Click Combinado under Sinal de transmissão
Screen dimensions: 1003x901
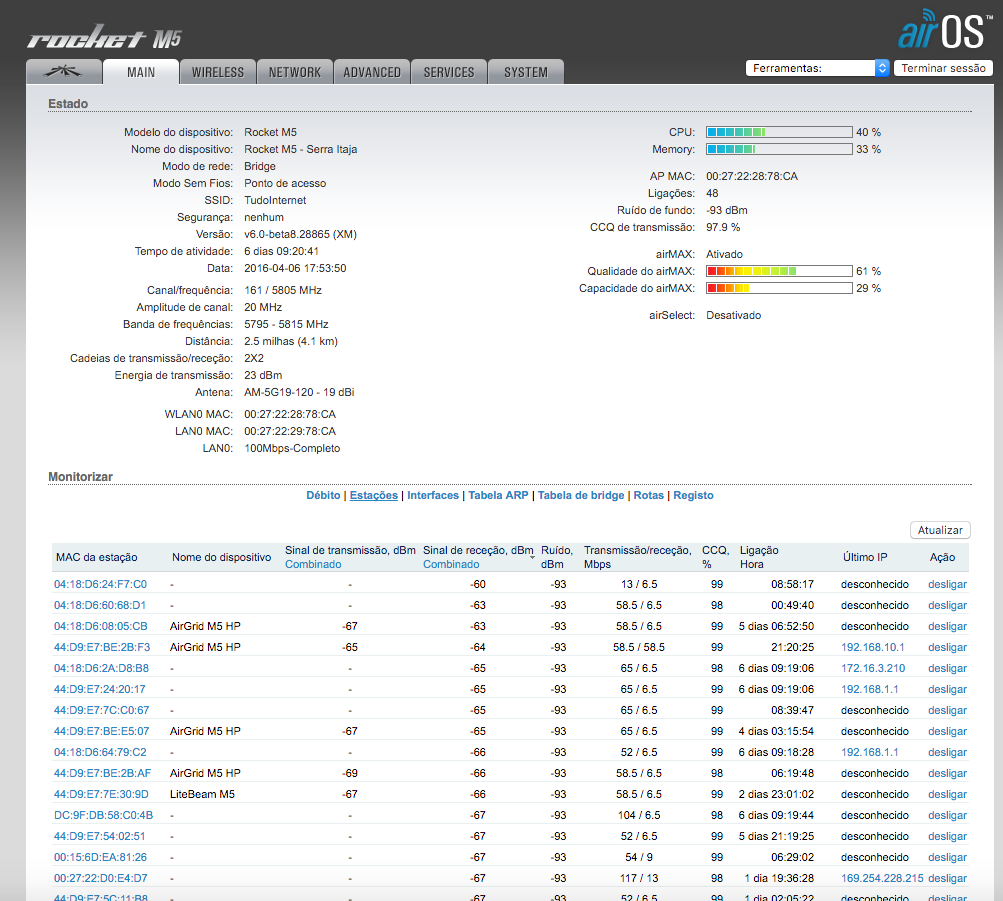tap(313, 564)
